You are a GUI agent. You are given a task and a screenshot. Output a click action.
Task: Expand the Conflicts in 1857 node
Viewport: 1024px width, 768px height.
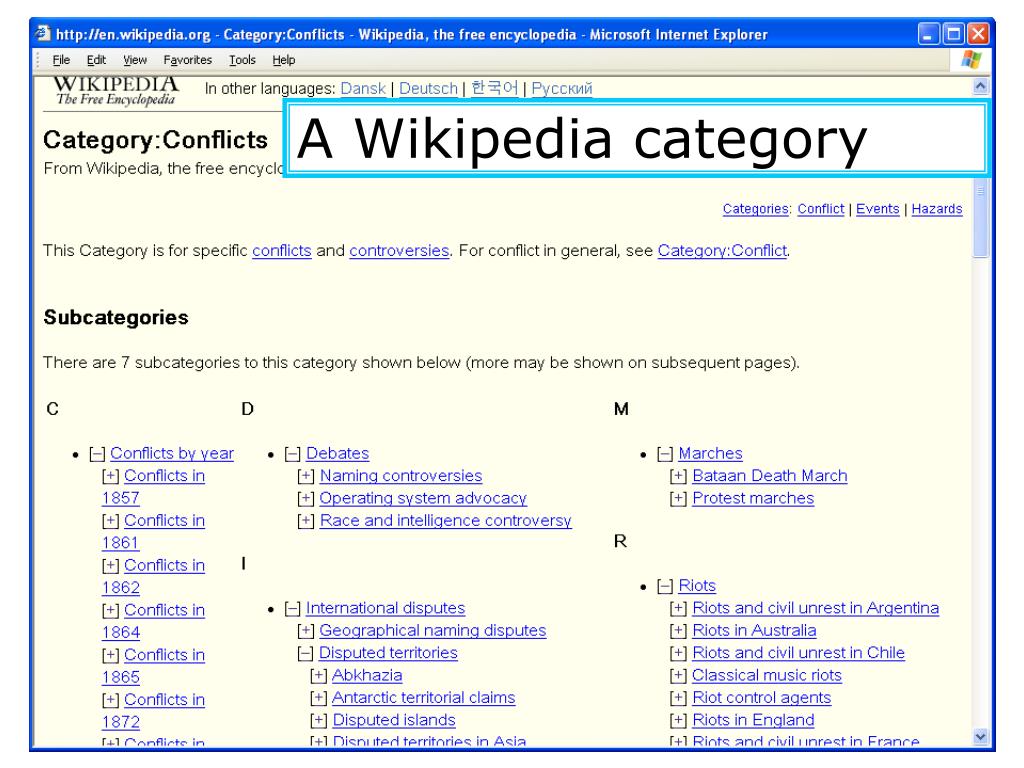coord(110,476)
